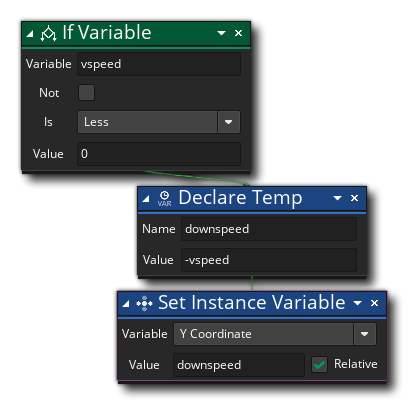
Task: Collapse the If Variable block triangle
Action: point(30,33)
